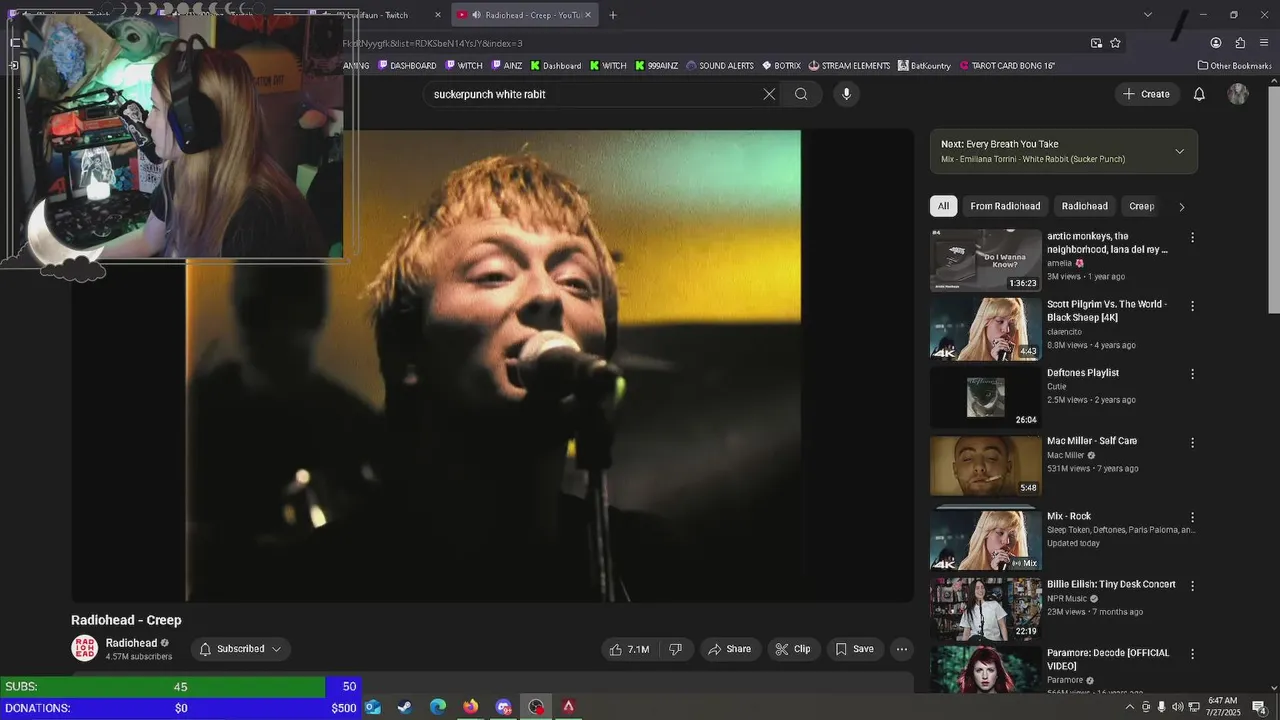
Task: Create a Clip of this video
Action: pyautogui.click(x=793, y=649)
